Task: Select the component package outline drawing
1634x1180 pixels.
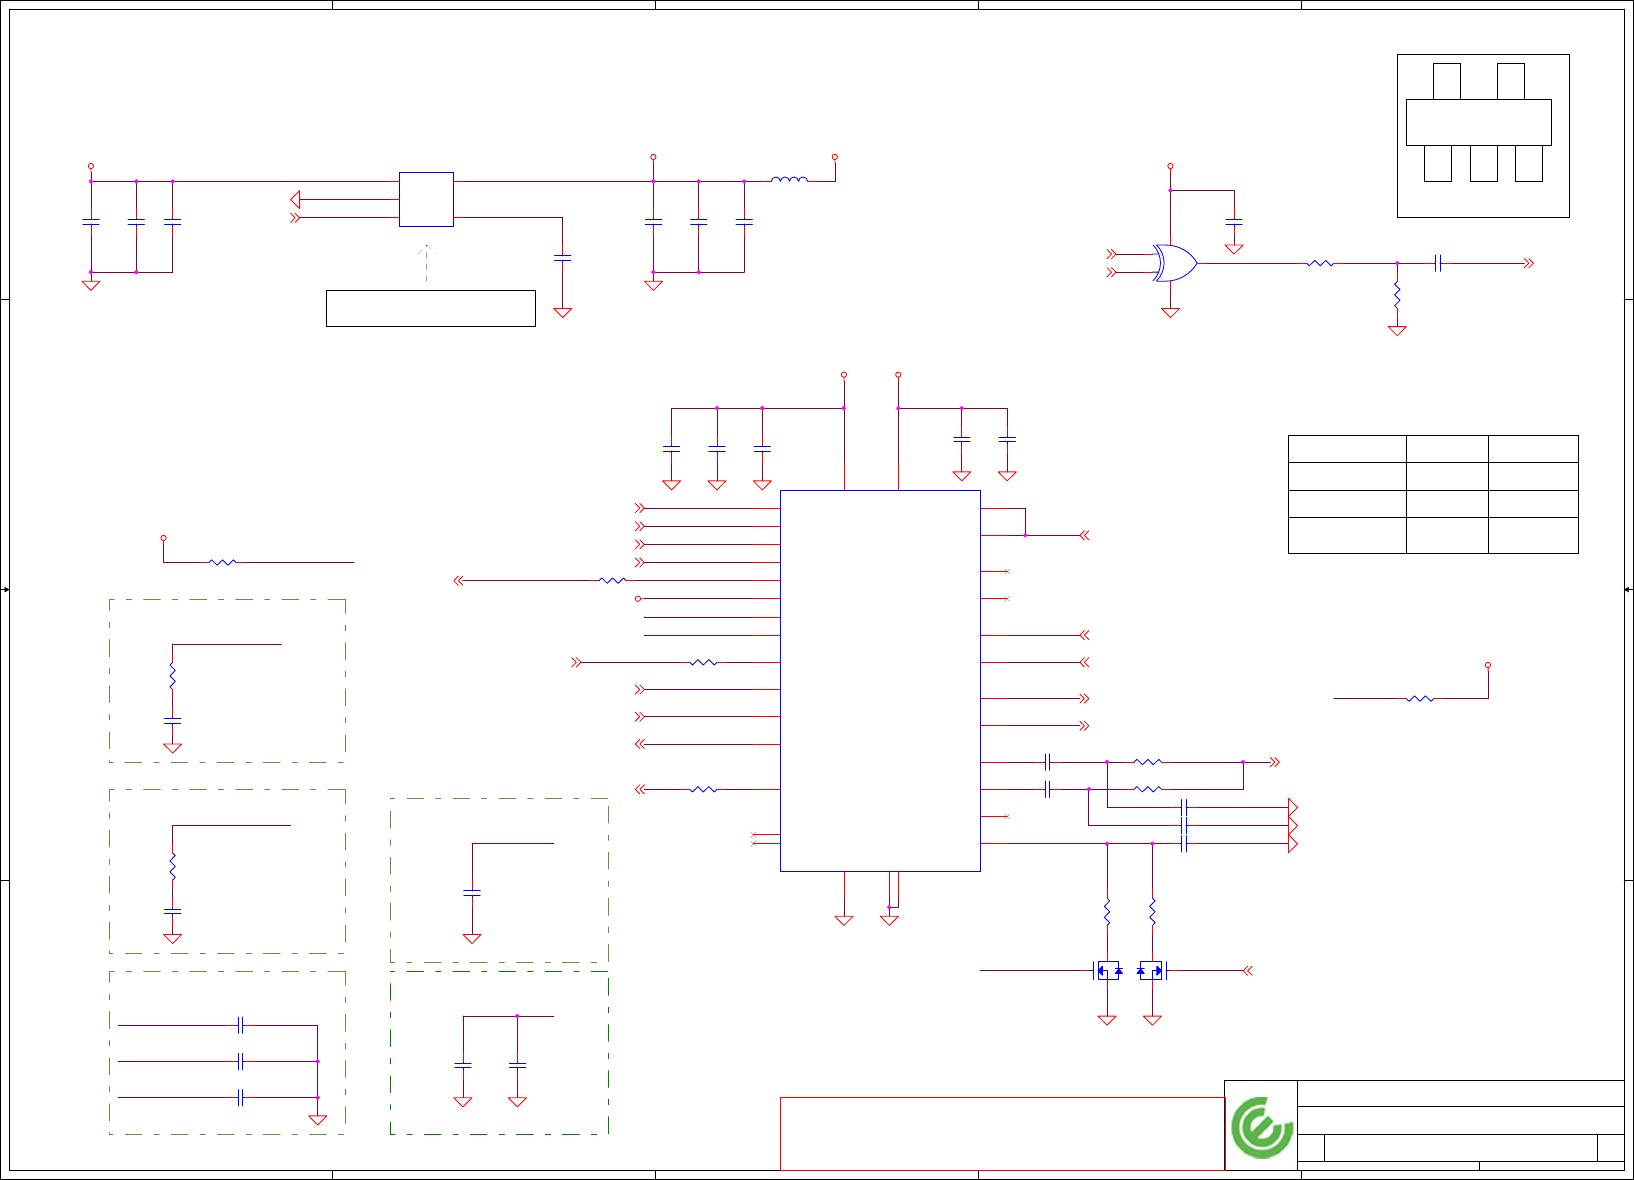Action: pos(1483,136)
